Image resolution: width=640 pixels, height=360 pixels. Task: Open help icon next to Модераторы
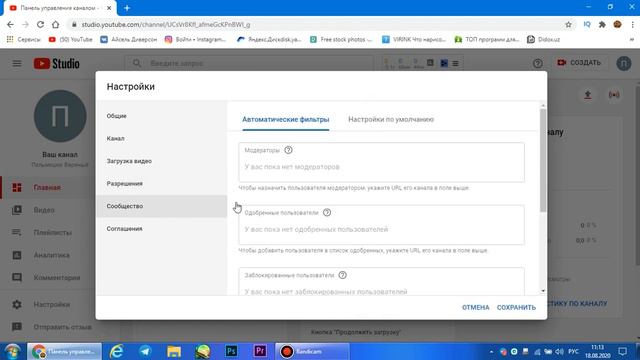click(288, 150)
